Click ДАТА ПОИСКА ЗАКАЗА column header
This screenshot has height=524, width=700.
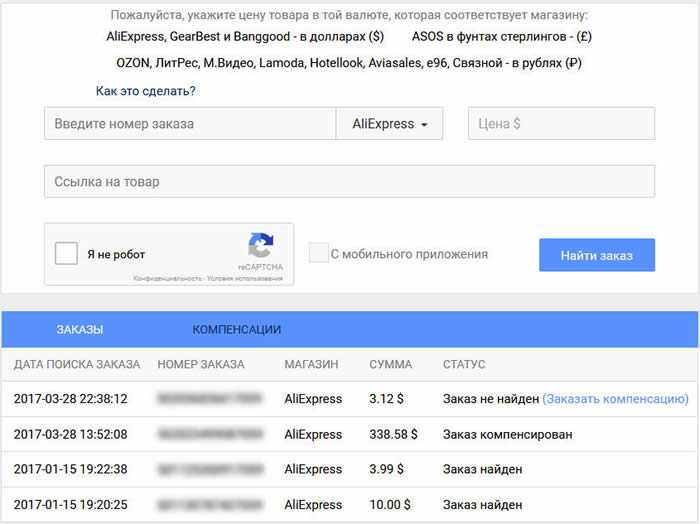(77, 364)
